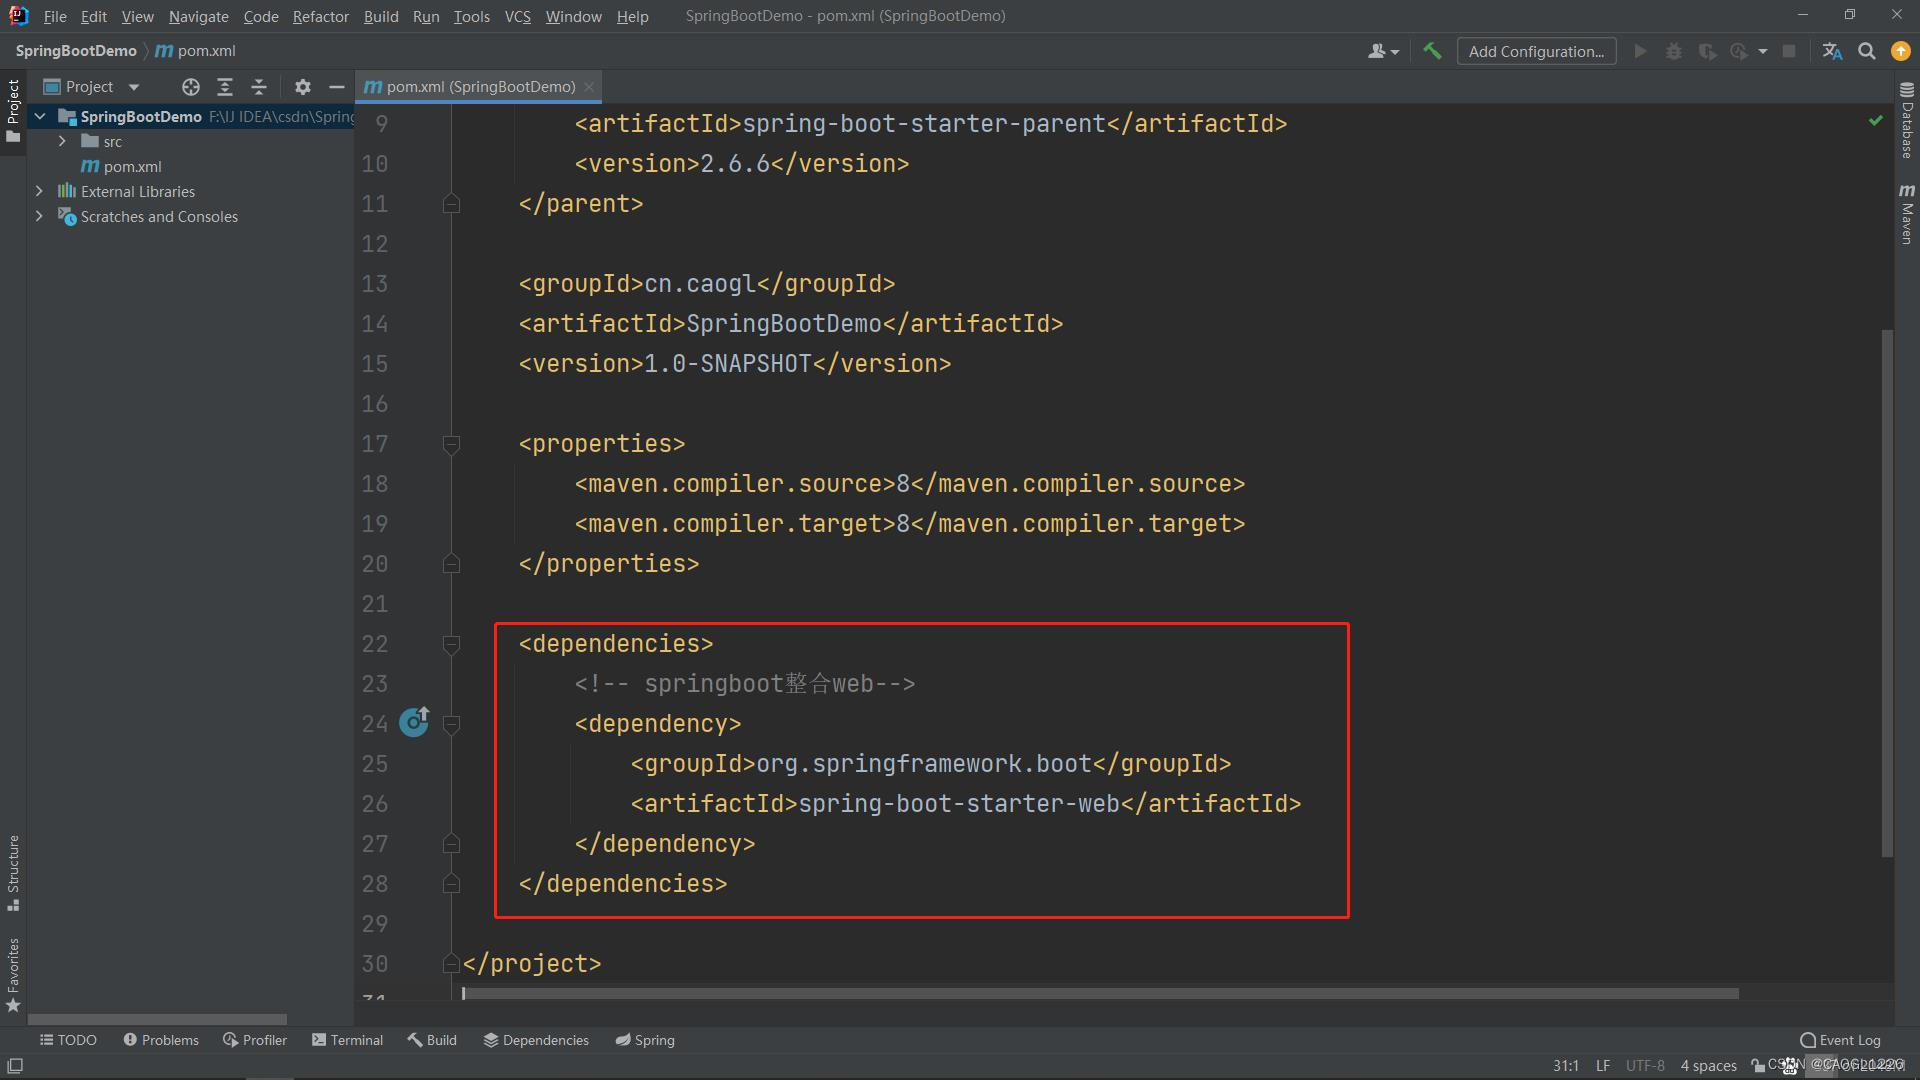Viewport: 1920px width, 1080px height.
Task: Click the 4 spaces indent status entry
Action: pyautogui.click(x=1708, y=1066)
